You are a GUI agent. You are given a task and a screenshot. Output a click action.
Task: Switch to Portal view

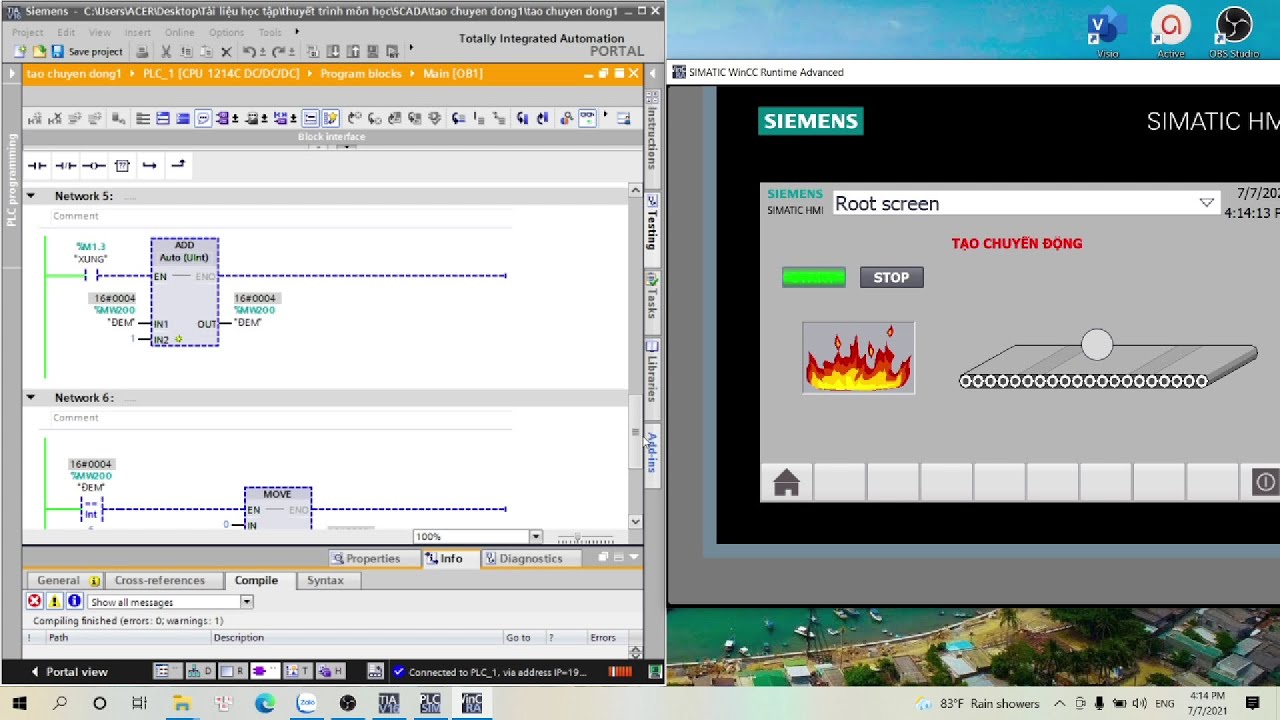pyautogui.click(x=69, y=672)
